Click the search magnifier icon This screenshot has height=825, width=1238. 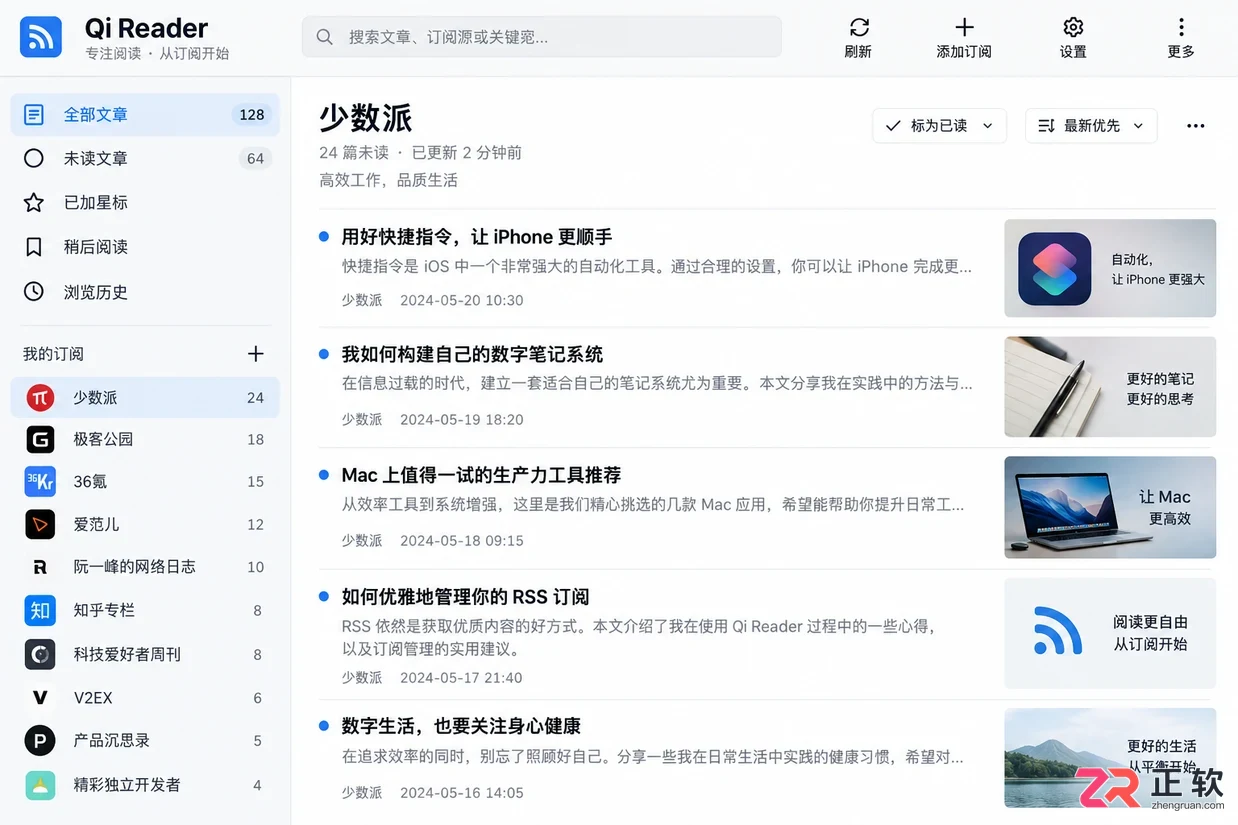click(324, 37)
